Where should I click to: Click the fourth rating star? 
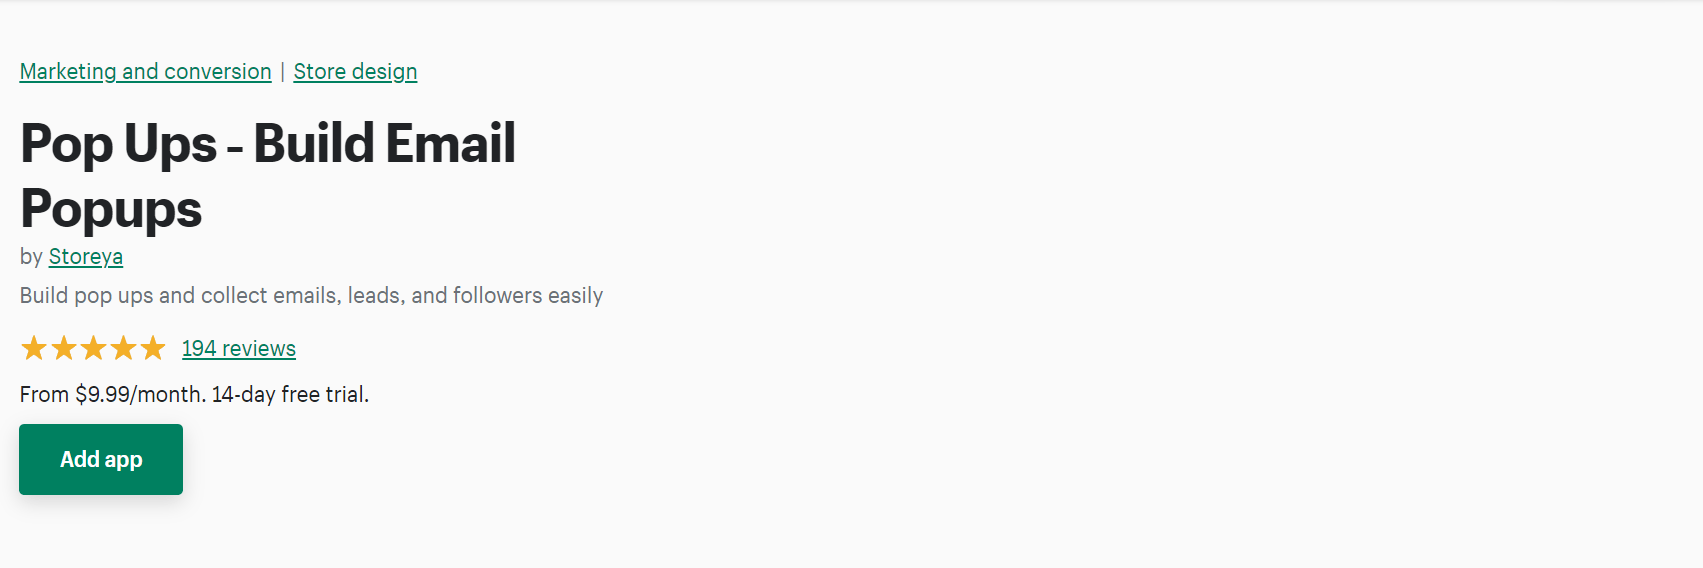(124, 348)
